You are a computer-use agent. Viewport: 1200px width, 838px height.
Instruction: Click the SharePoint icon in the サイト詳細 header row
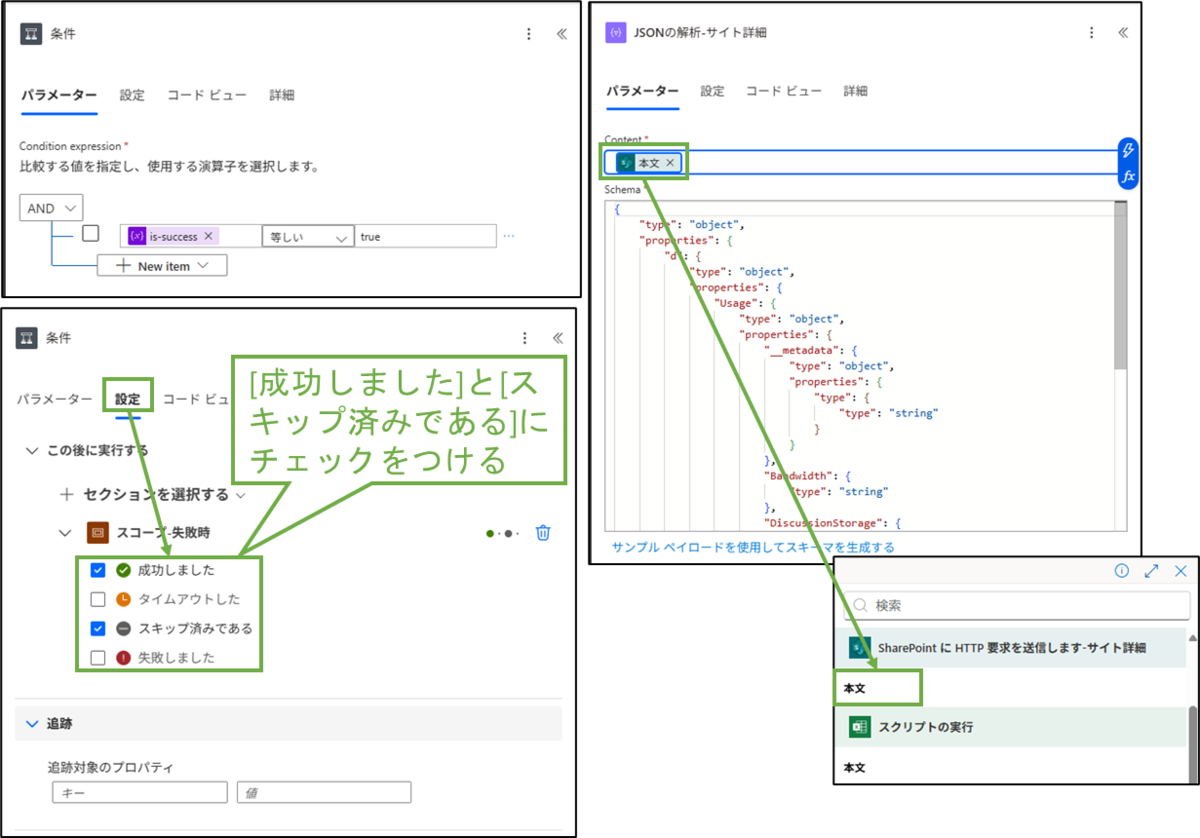(x=860, y=648)
